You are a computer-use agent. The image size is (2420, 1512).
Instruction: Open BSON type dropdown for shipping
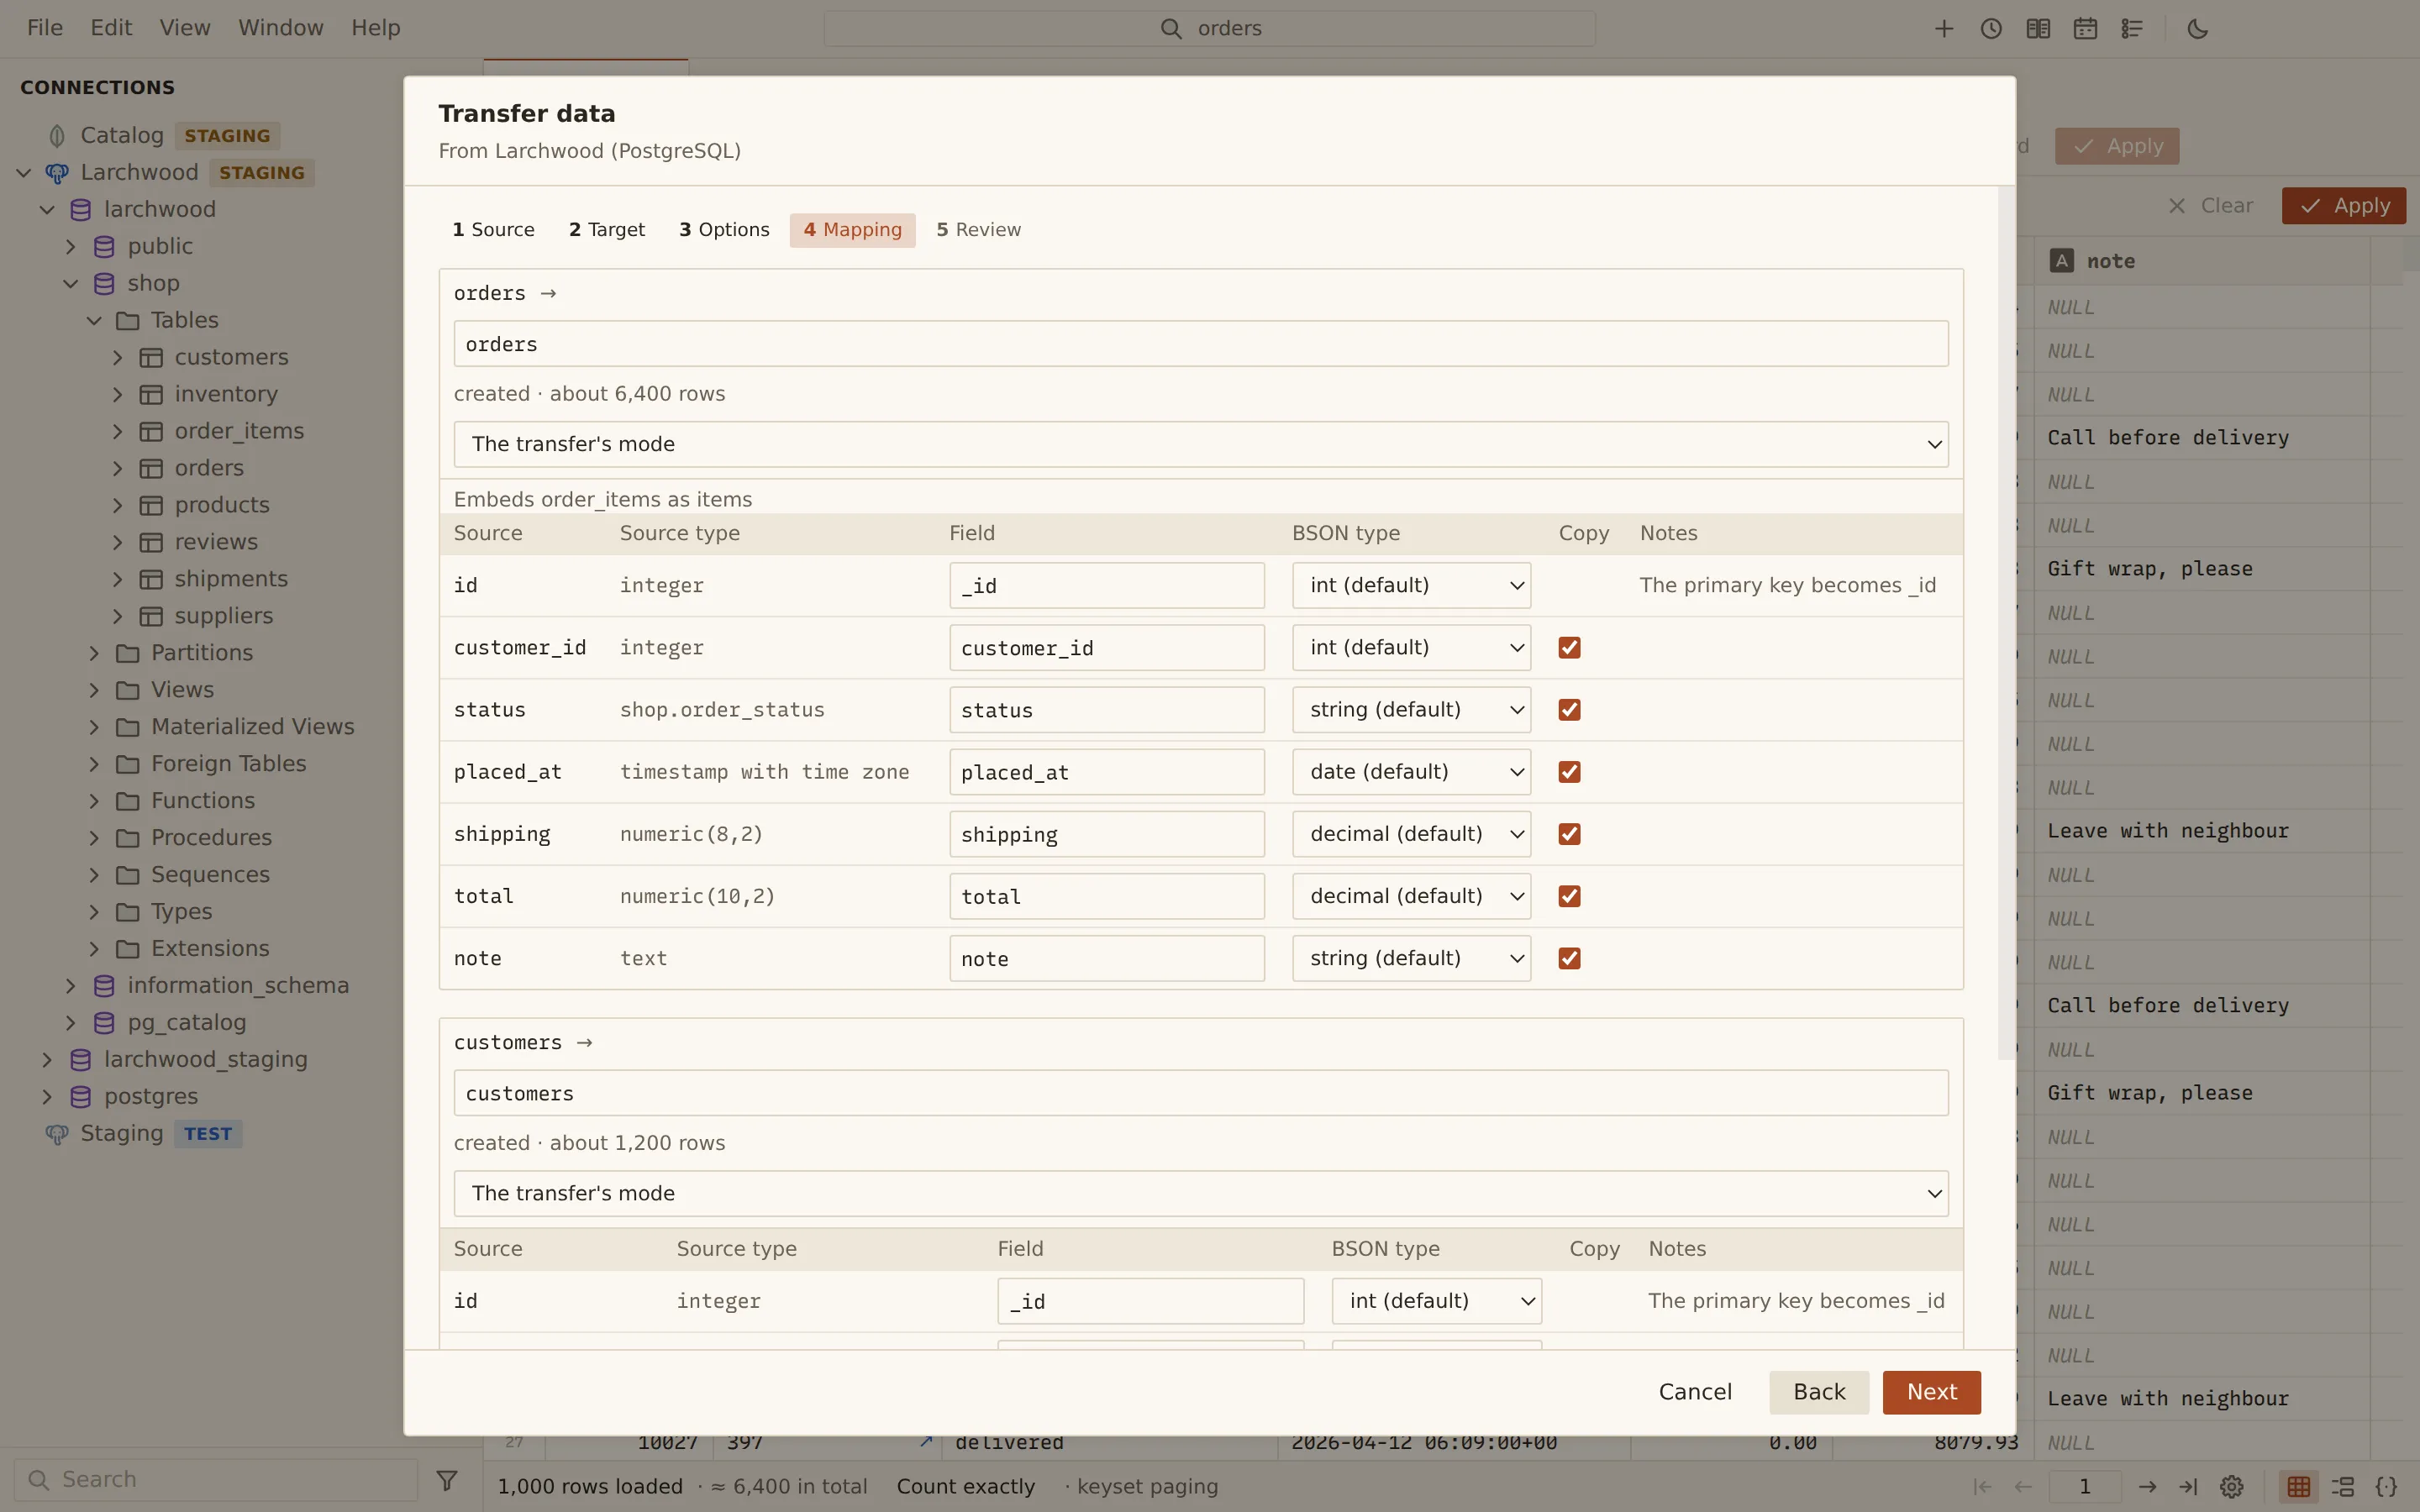(1411, 834)
